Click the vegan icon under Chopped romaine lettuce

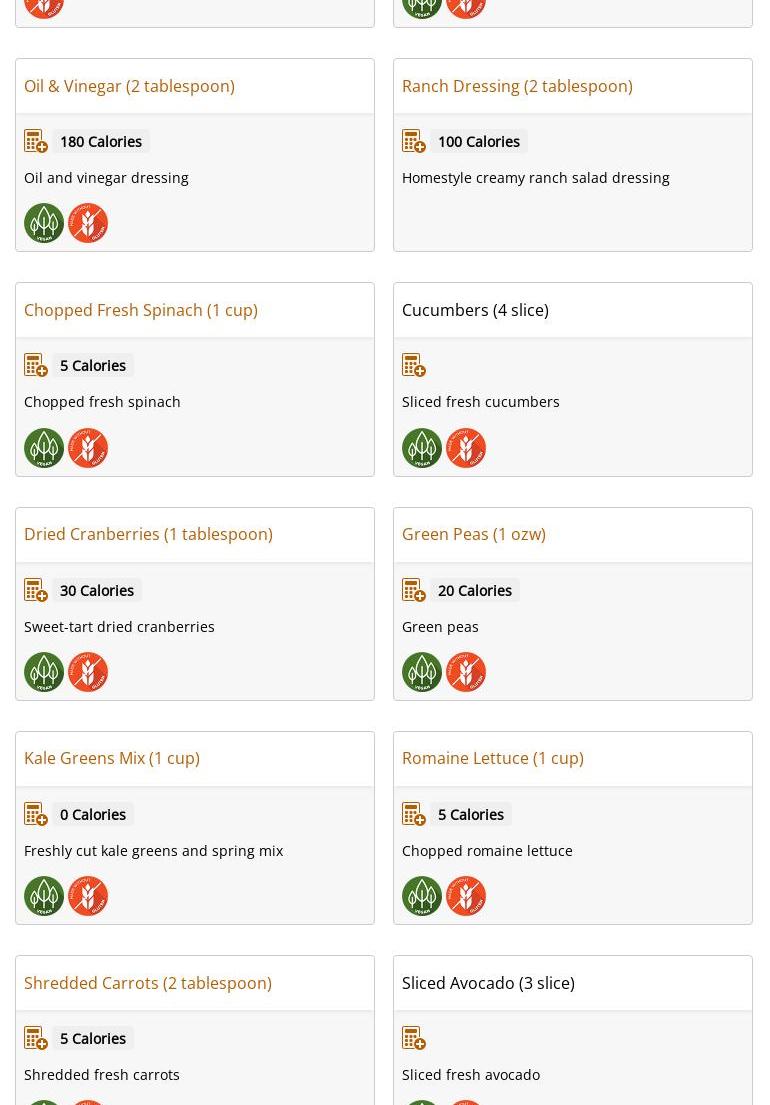click(422, 895)
